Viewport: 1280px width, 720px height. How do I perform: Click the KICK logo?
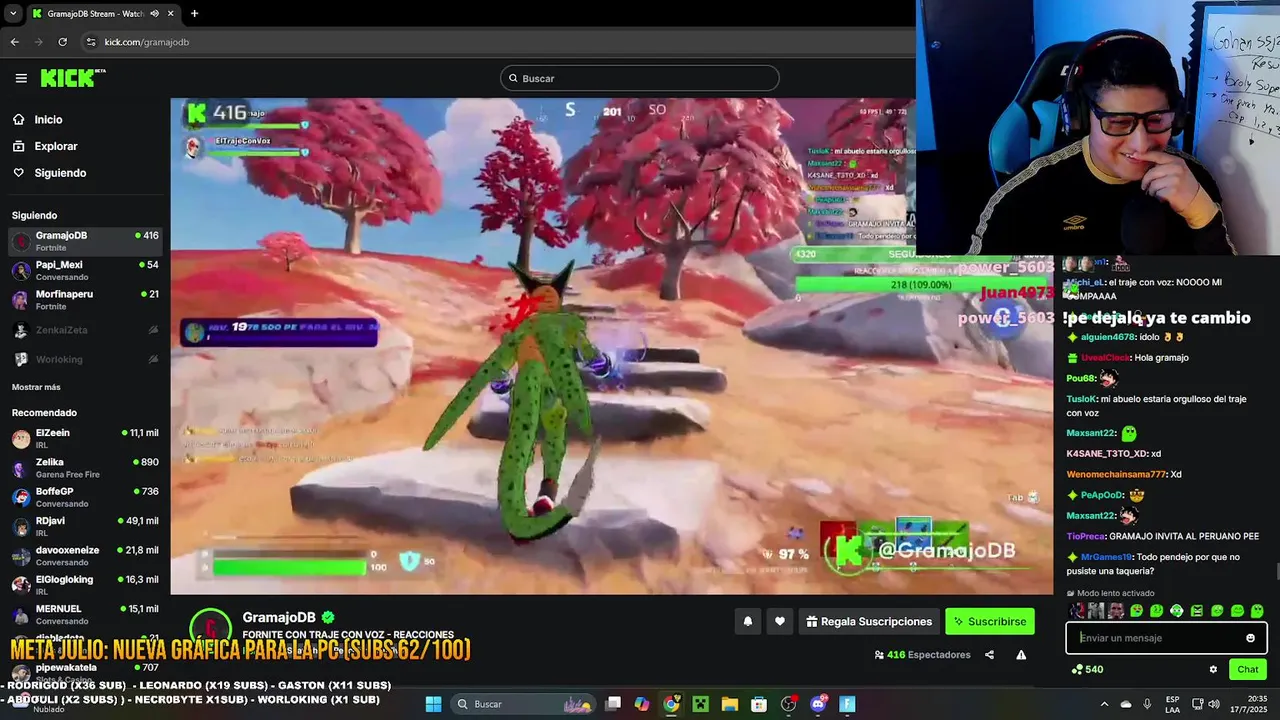pos(72,78)
